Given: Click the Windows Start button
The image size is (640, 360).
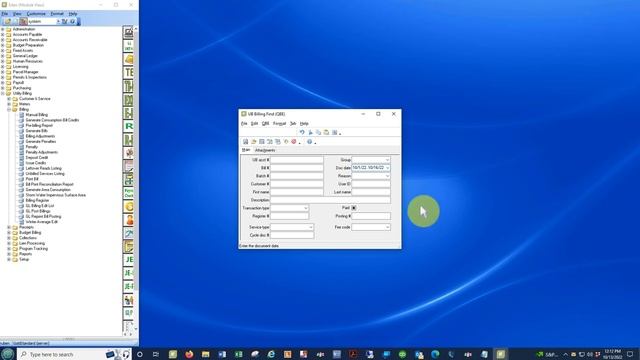Looking at the screenshot, I should (x=7, y=354).
